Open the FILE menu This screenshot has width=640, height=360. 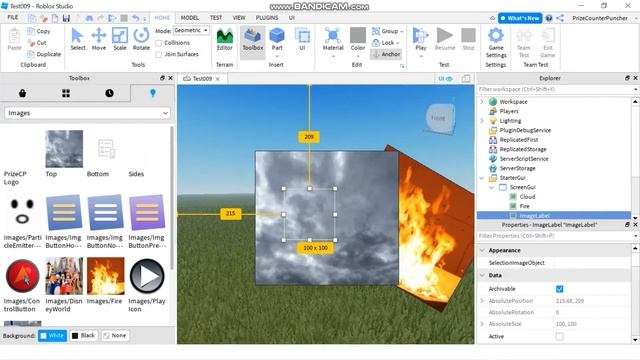pos(13,18)
